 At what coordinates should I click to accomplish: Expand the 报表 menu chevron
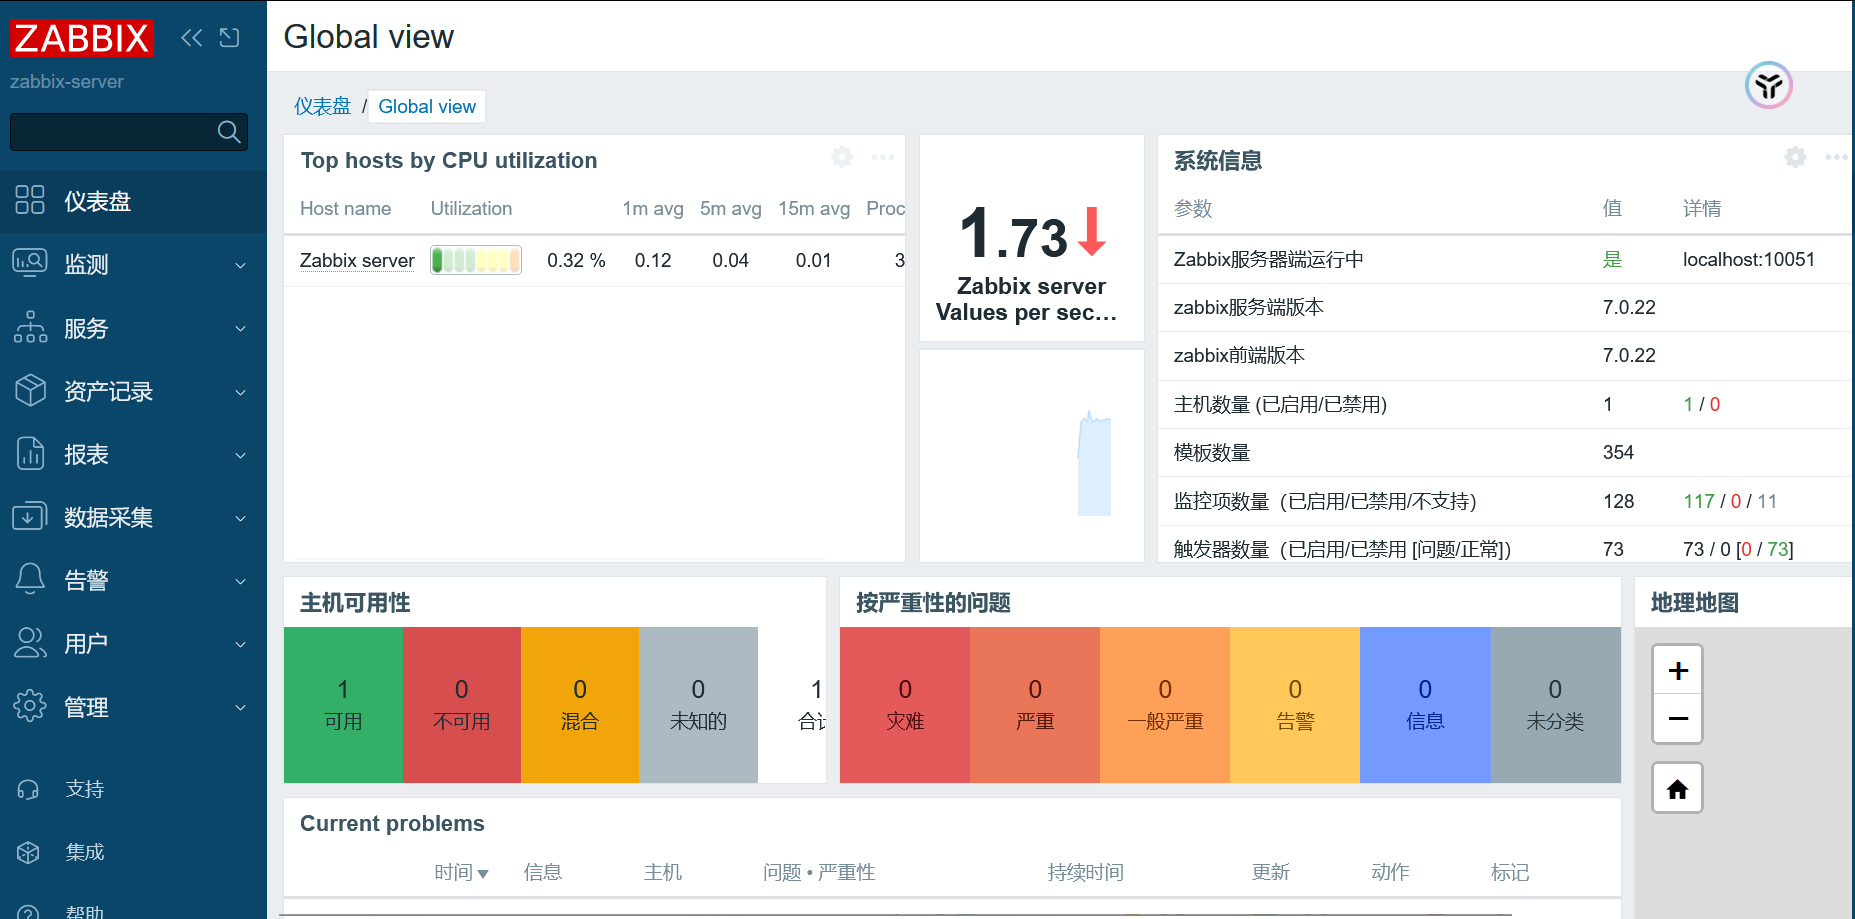click(240, 455)
